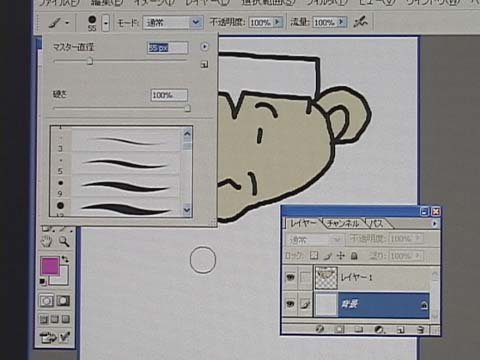Open the モード blending mode dropdown

pyautogui.click(x=173, y=22)
